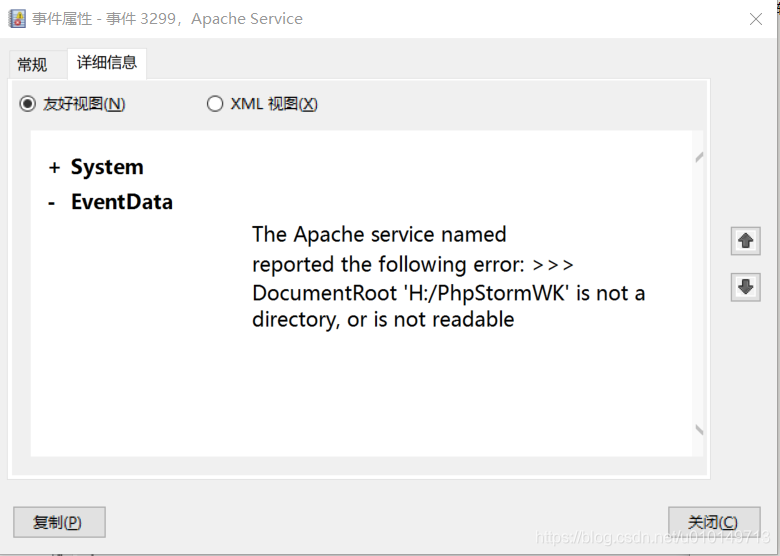Go to previous event with up arrow
Screen dimensions: 780x556
(x=745, y=241)
